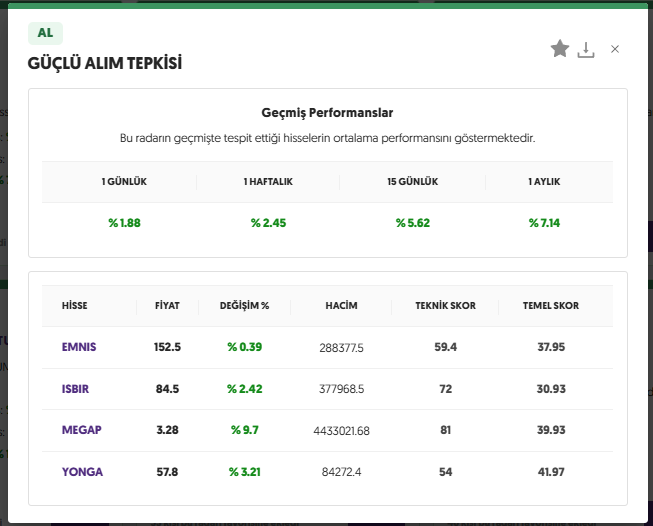Image resolution: width=653 pixels, height=526 pixels.
Task: Click YONGA volume 84272.4
Action: pyautogui.click(x=341, y=472)
